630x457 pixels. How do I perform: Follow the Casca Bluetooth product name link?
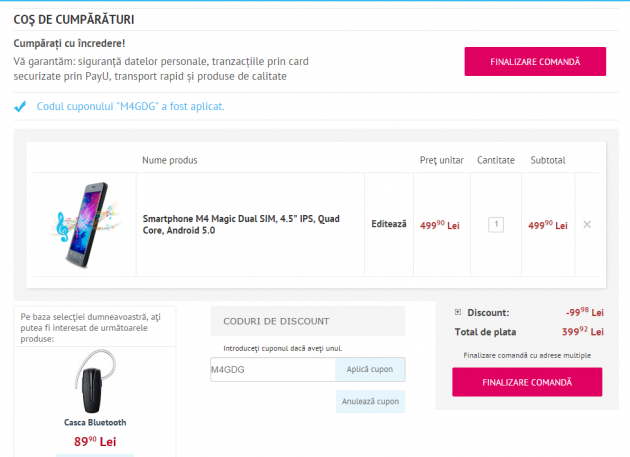[x=95, y=422]
